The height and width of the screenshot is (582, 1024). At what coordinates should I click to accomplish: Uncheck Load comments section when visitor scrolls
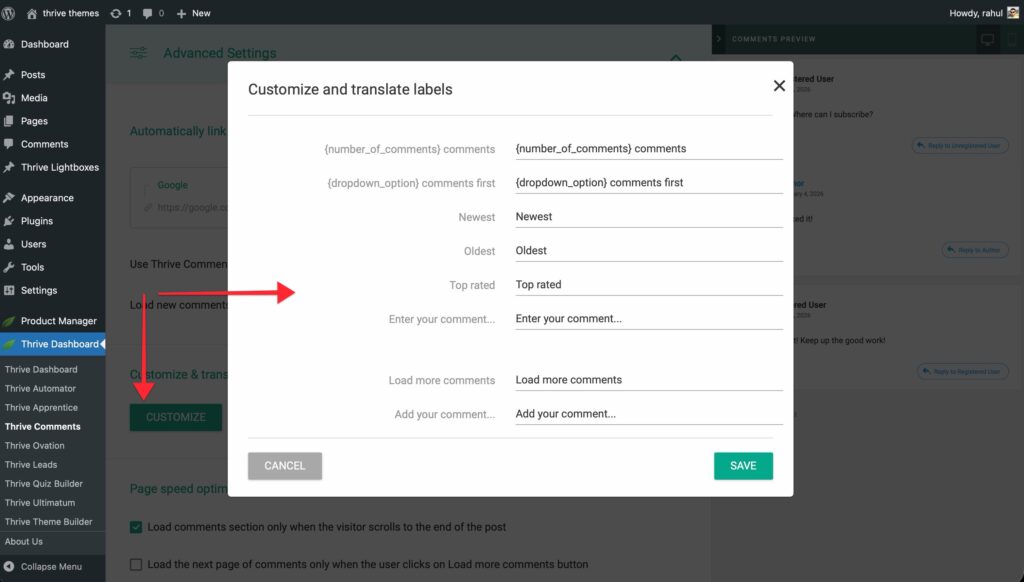tap(136, 527)
